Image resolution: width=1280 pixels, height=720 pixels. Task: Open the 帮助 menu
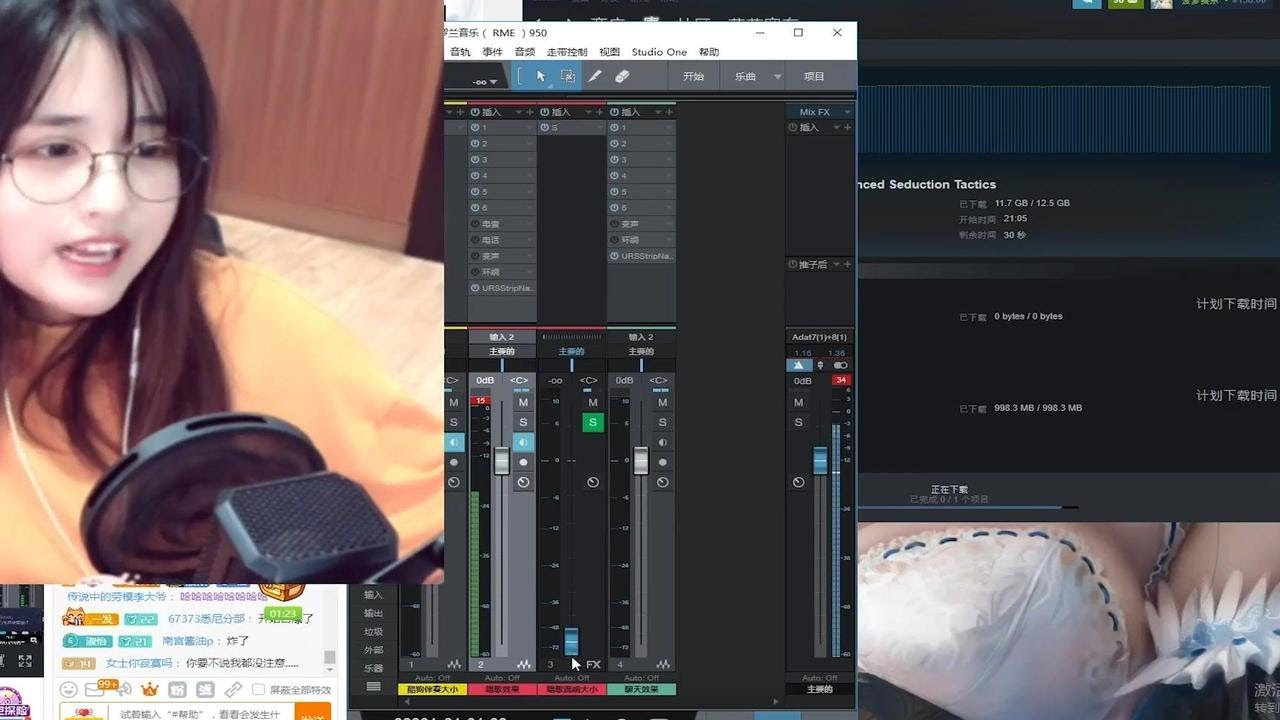709,52
